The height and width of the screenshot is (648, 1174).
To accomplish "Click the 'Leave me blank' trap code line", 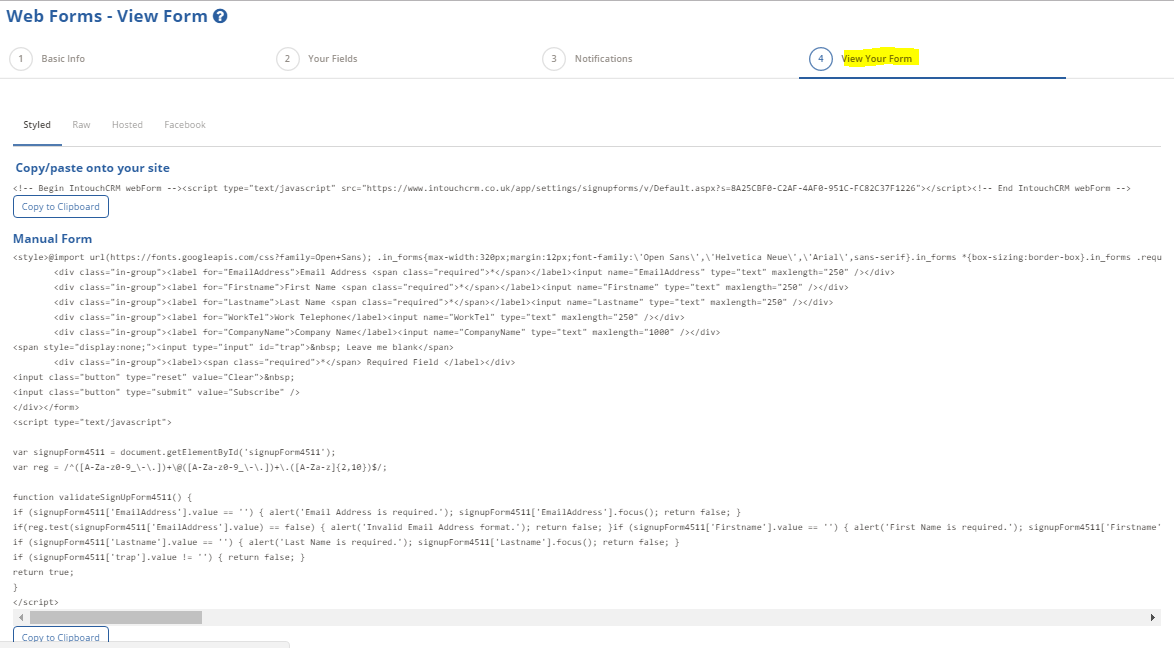I will 233,347.
